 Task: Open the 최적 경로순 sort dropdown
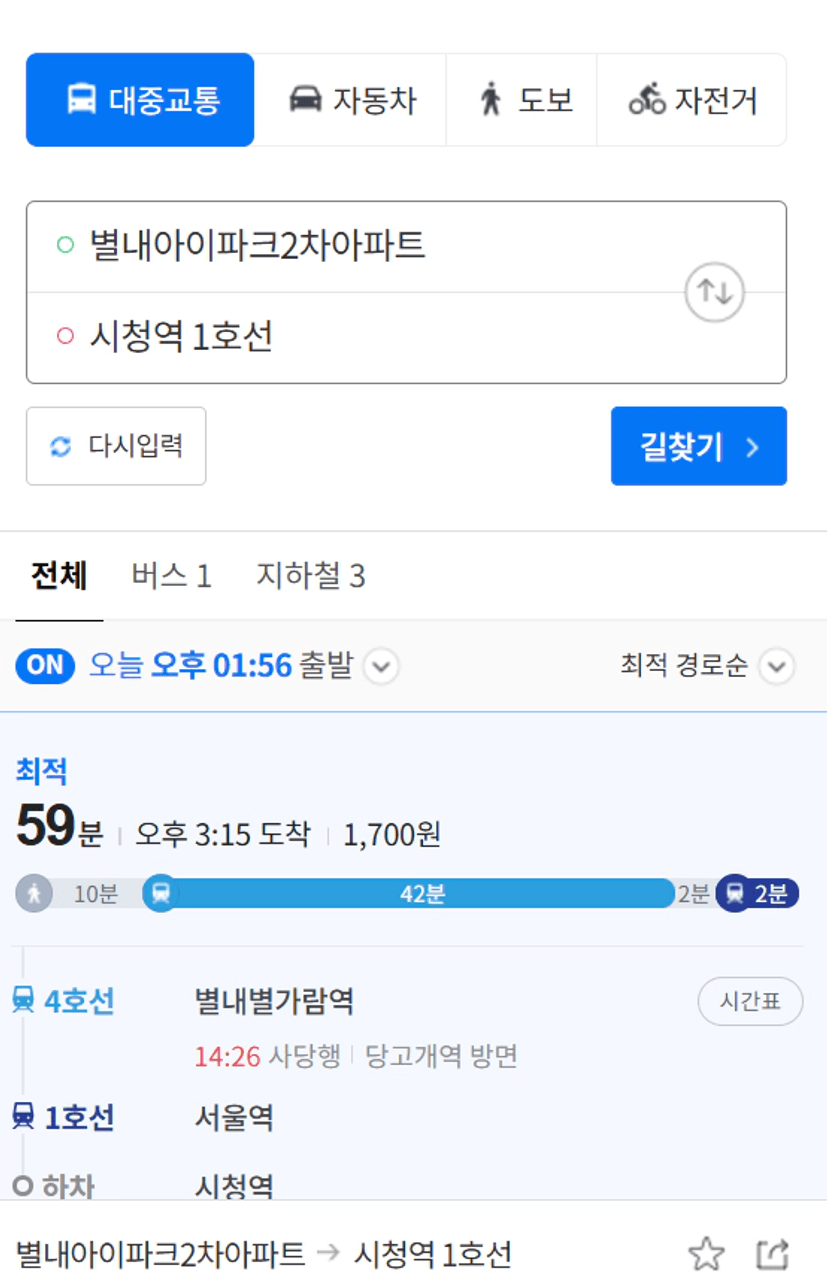click(x=708, y=666)
